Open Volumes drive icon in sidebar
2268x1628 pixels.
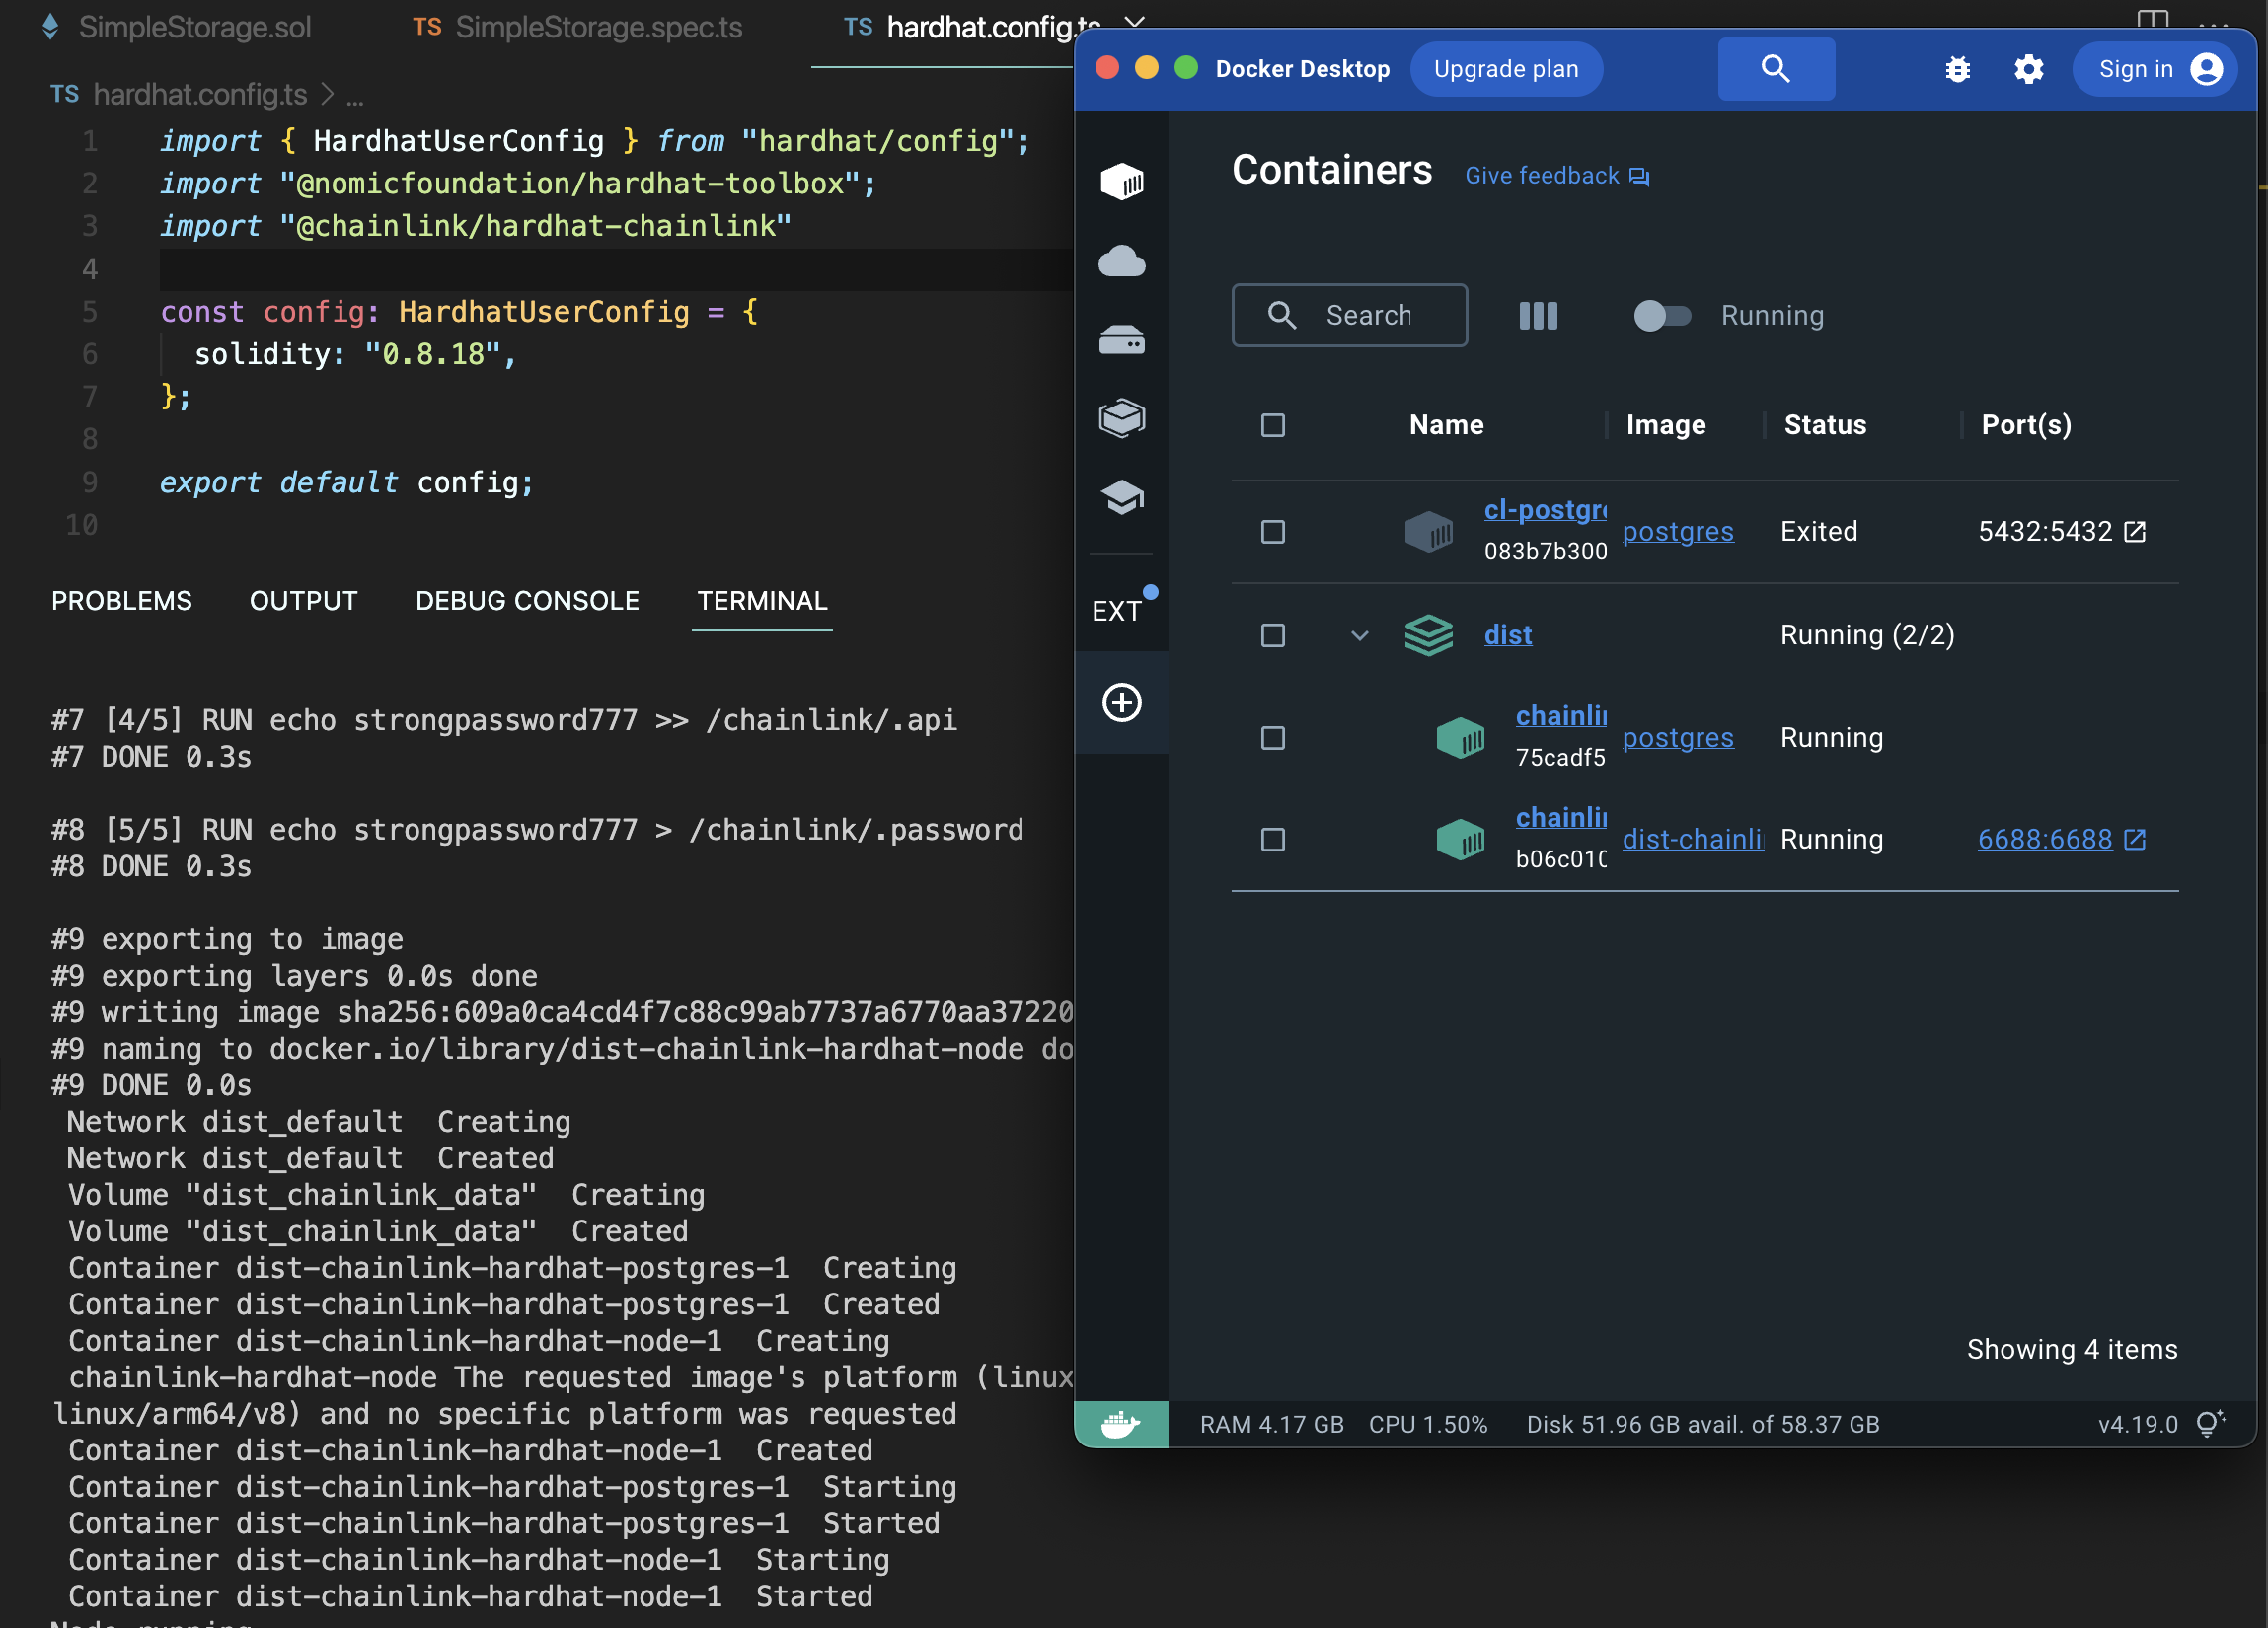pos(1121,340)
